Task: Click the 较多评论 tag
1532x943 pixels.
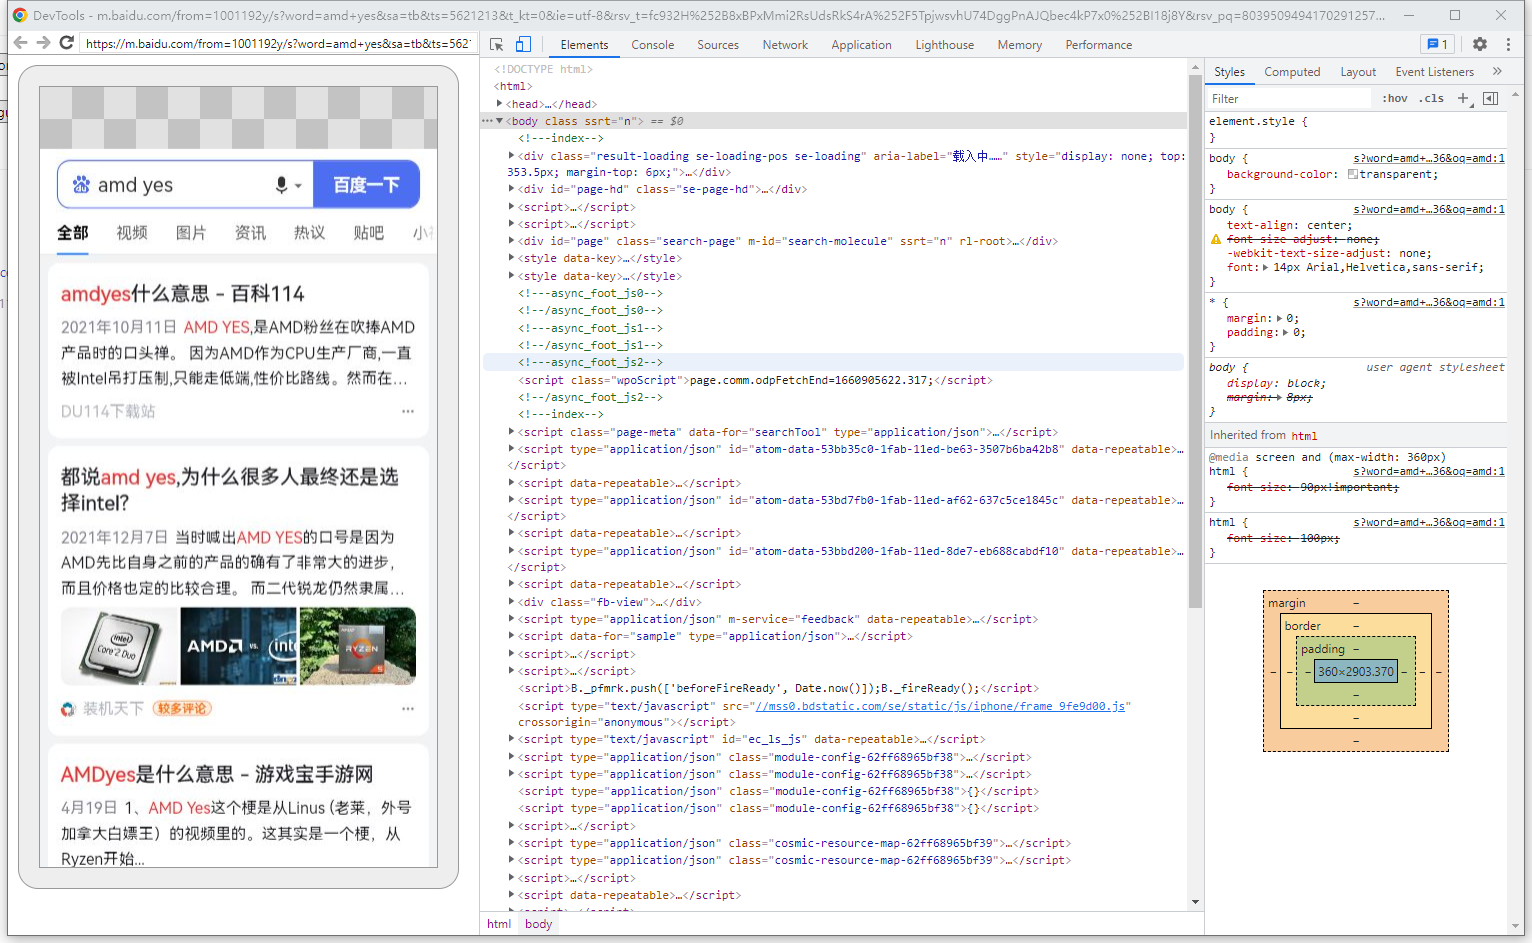Action: (182, 708)
